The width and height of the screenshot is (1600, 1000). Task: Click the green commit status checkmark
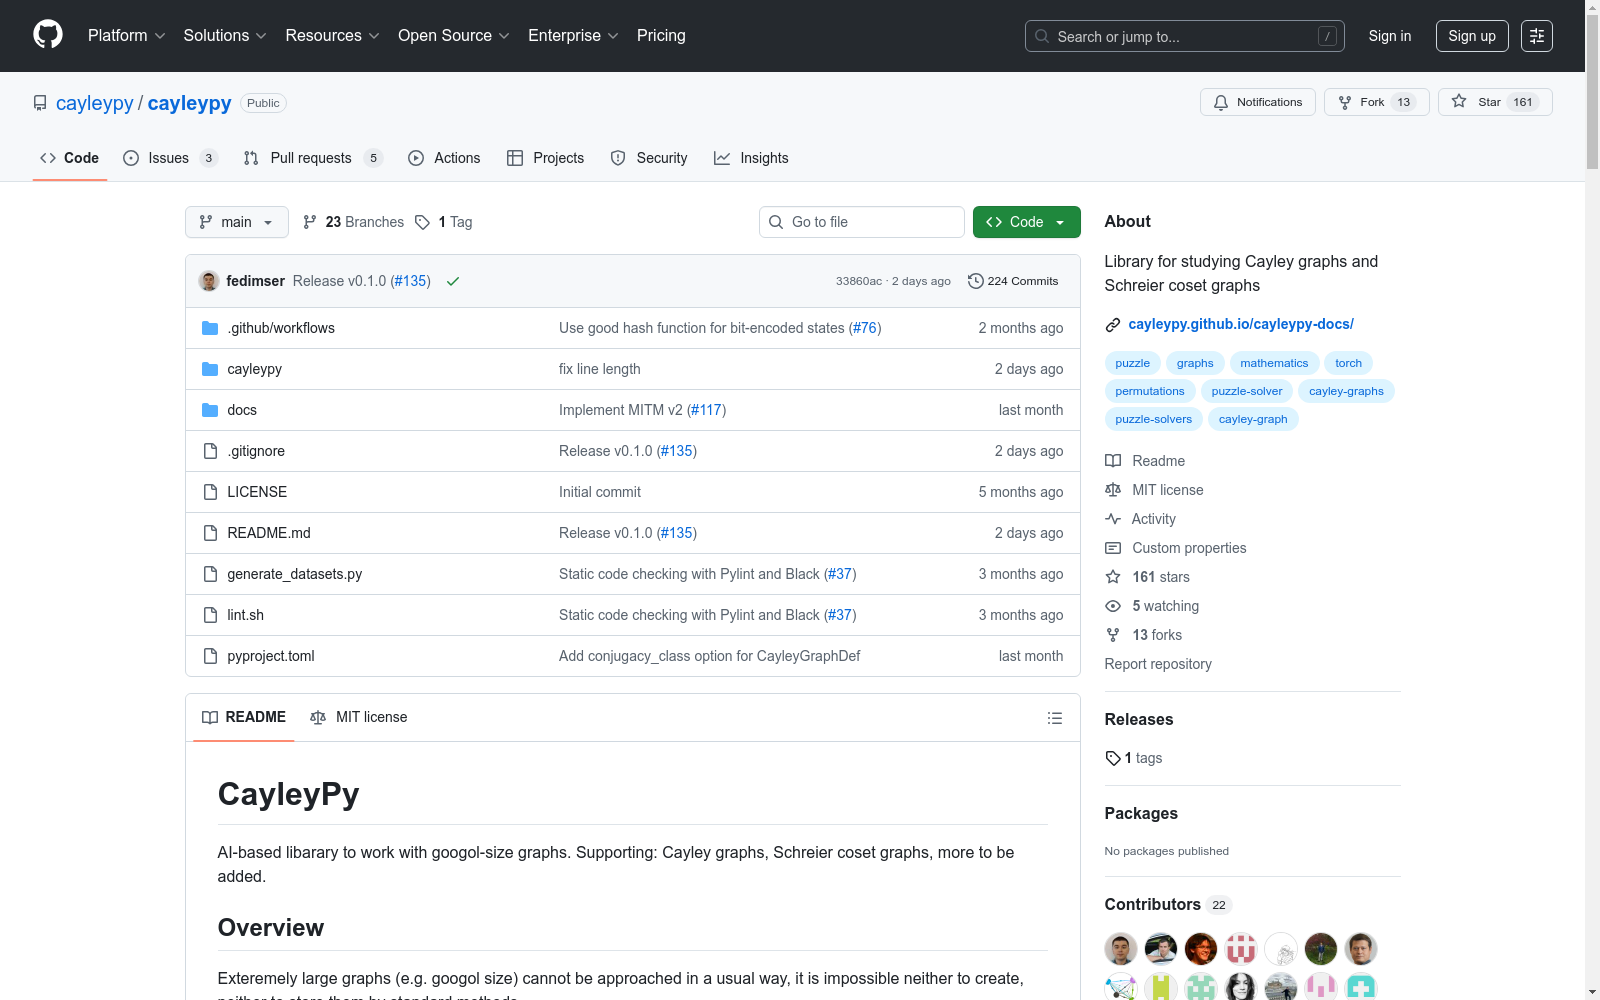click(x=453, y=281)
